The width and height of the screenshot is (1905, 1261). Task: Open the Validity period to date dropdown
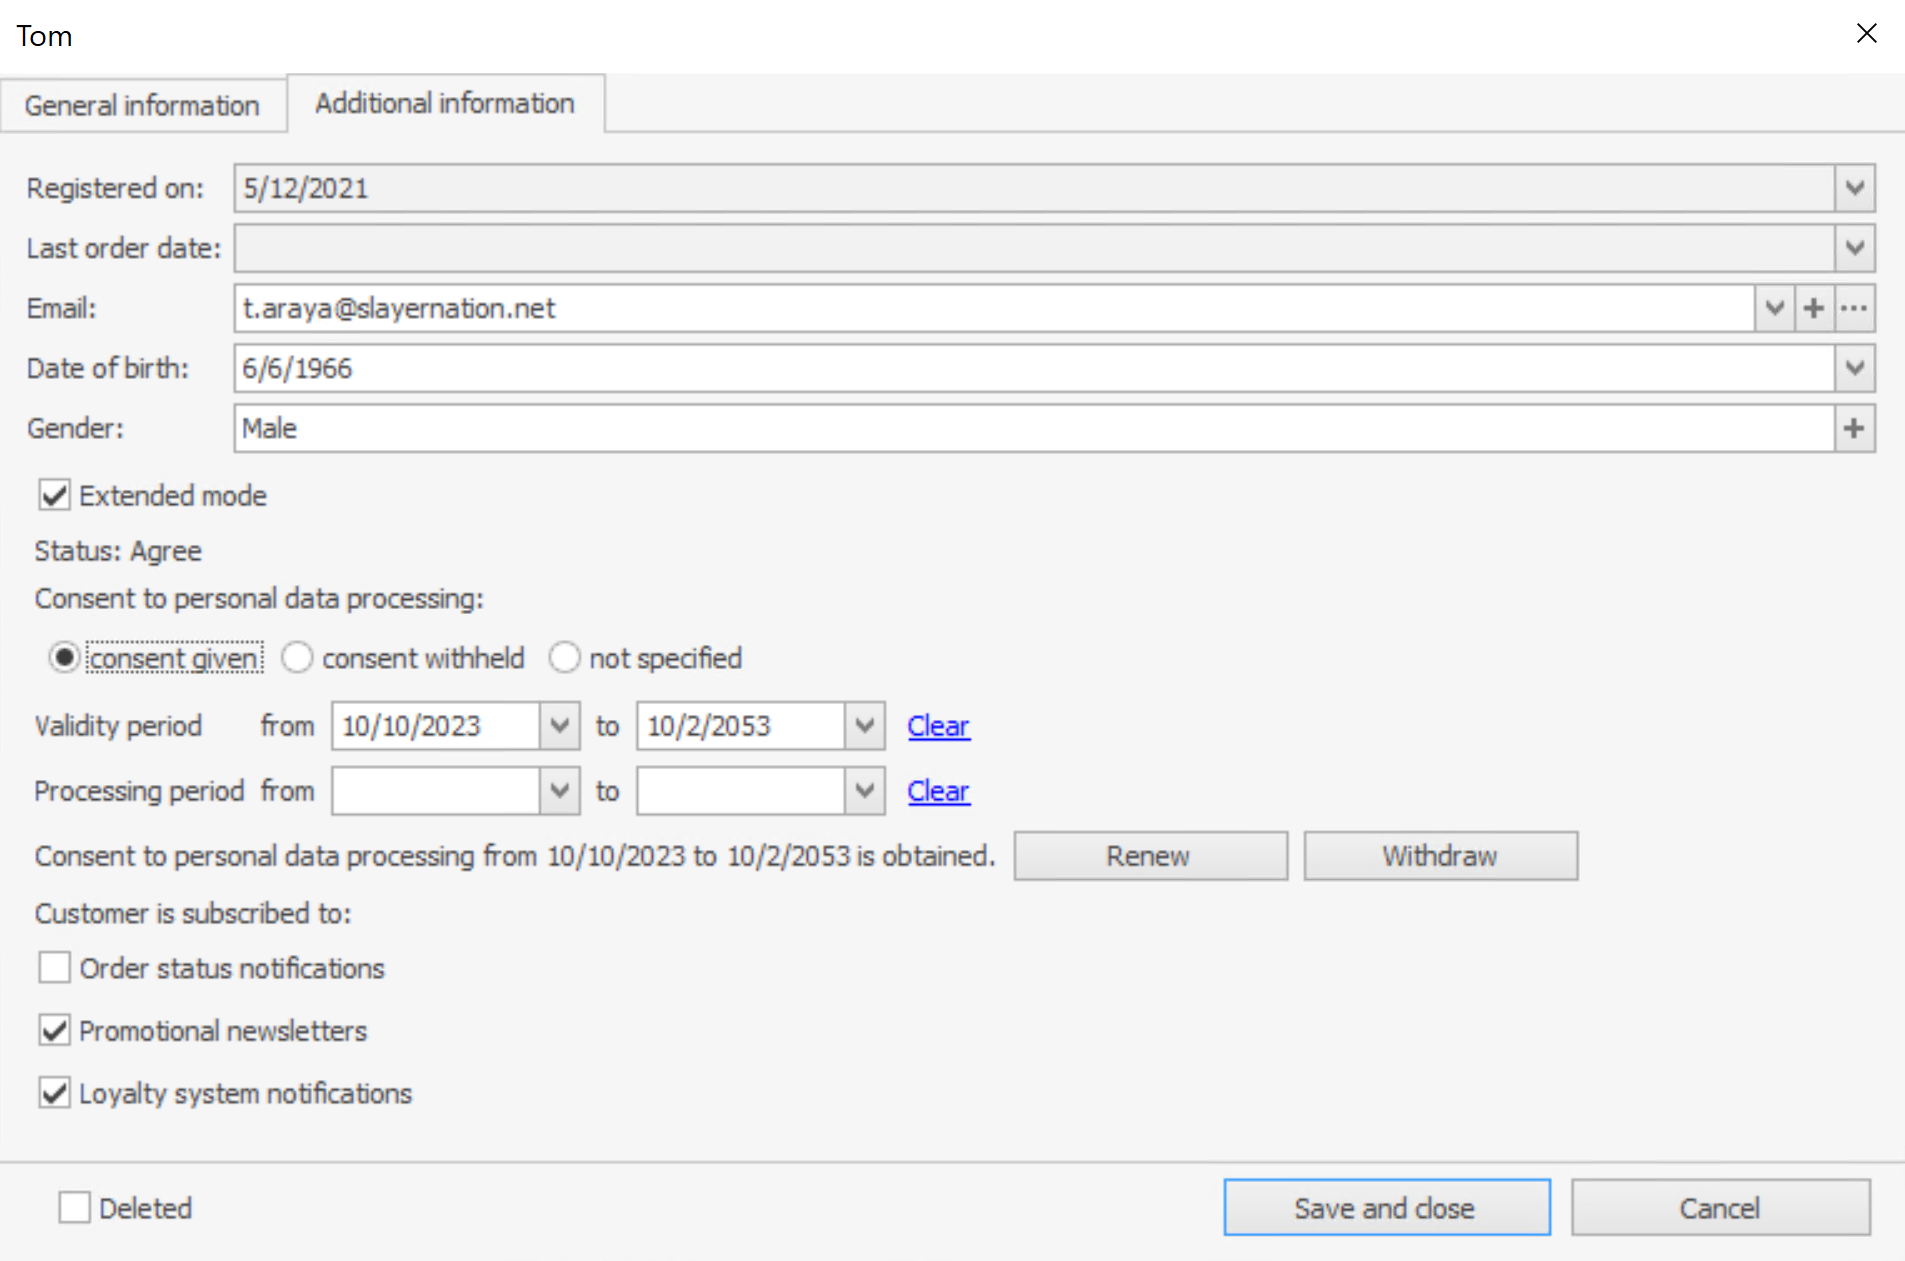pos(865,726)
